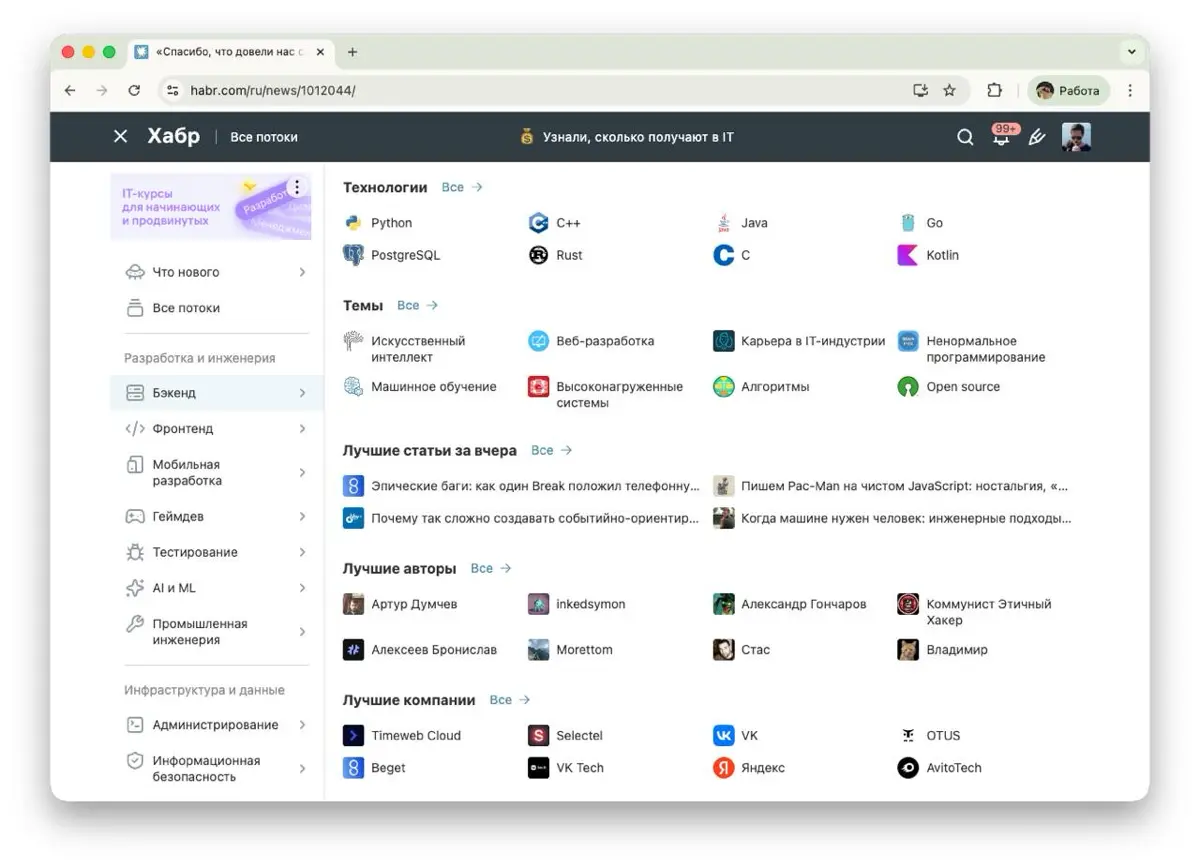The width and height of the screenshot is (1200, 868).
Task: Click the write-post pen icon
Action: coord(1037,137)
